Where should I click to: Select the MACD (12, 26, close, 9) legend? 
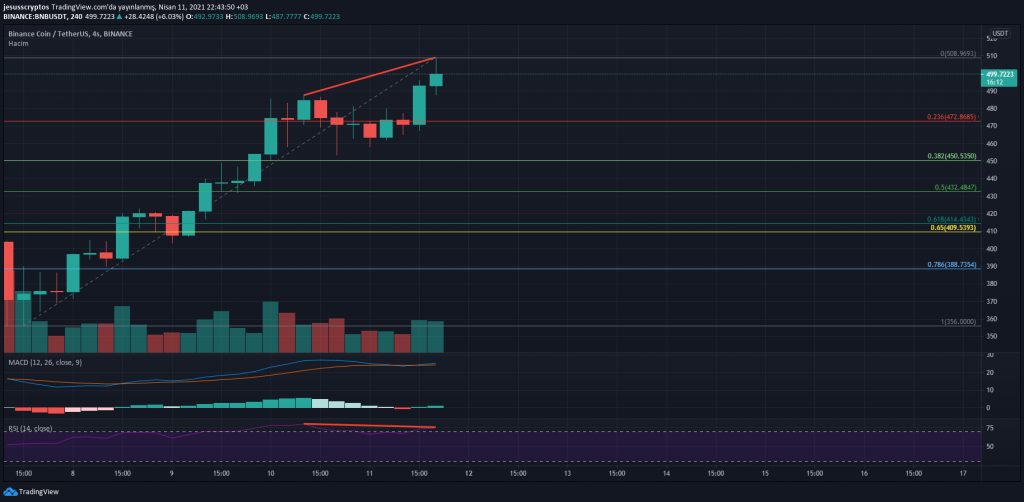pyautogui.click(x=46, y=360)
